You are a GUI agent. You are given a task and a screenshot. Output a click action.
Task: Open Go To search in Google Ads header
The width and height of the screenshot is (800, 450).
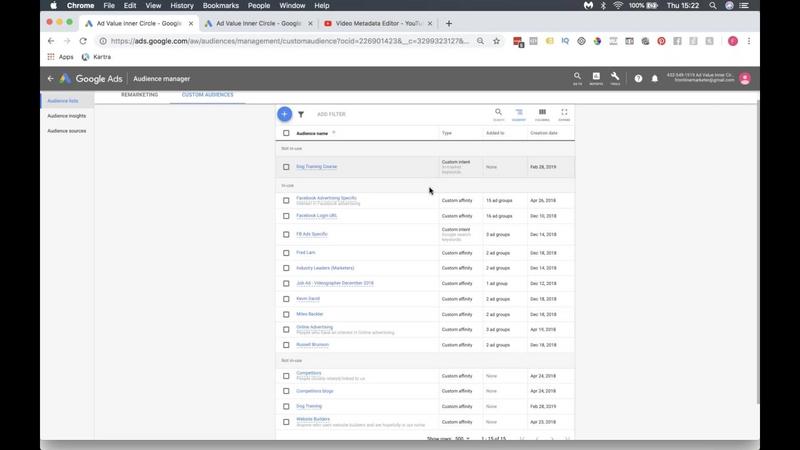click(577, 78)
